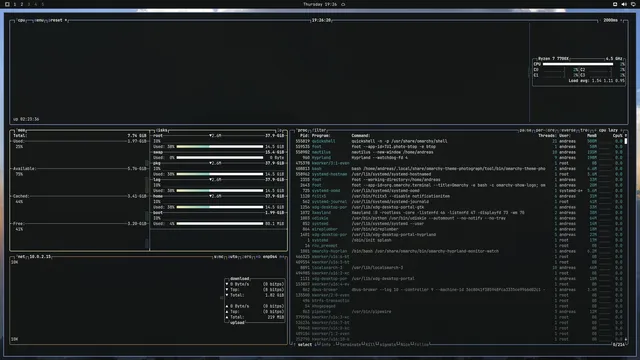
Task: Switch to workspace 2 in top bar
Action: coord(22,4)
